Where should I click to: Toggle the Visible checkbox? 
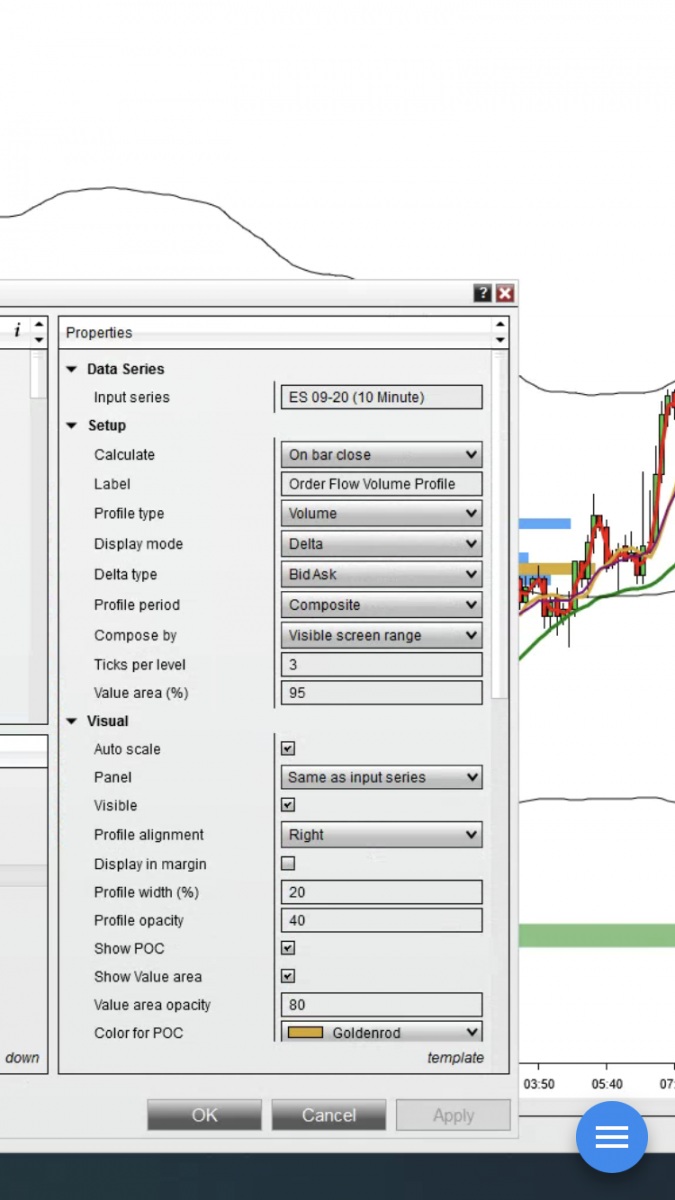288,805
